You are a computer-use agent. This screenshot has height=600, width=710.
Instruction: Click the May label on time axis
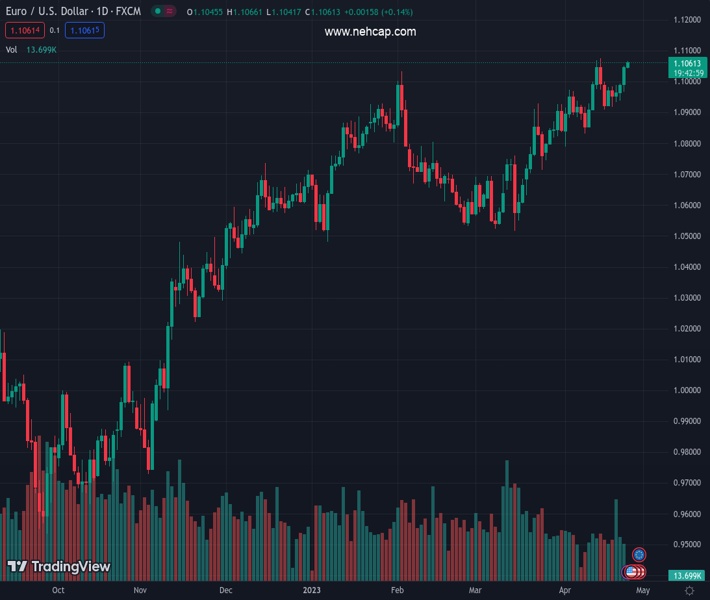[642, 590]
